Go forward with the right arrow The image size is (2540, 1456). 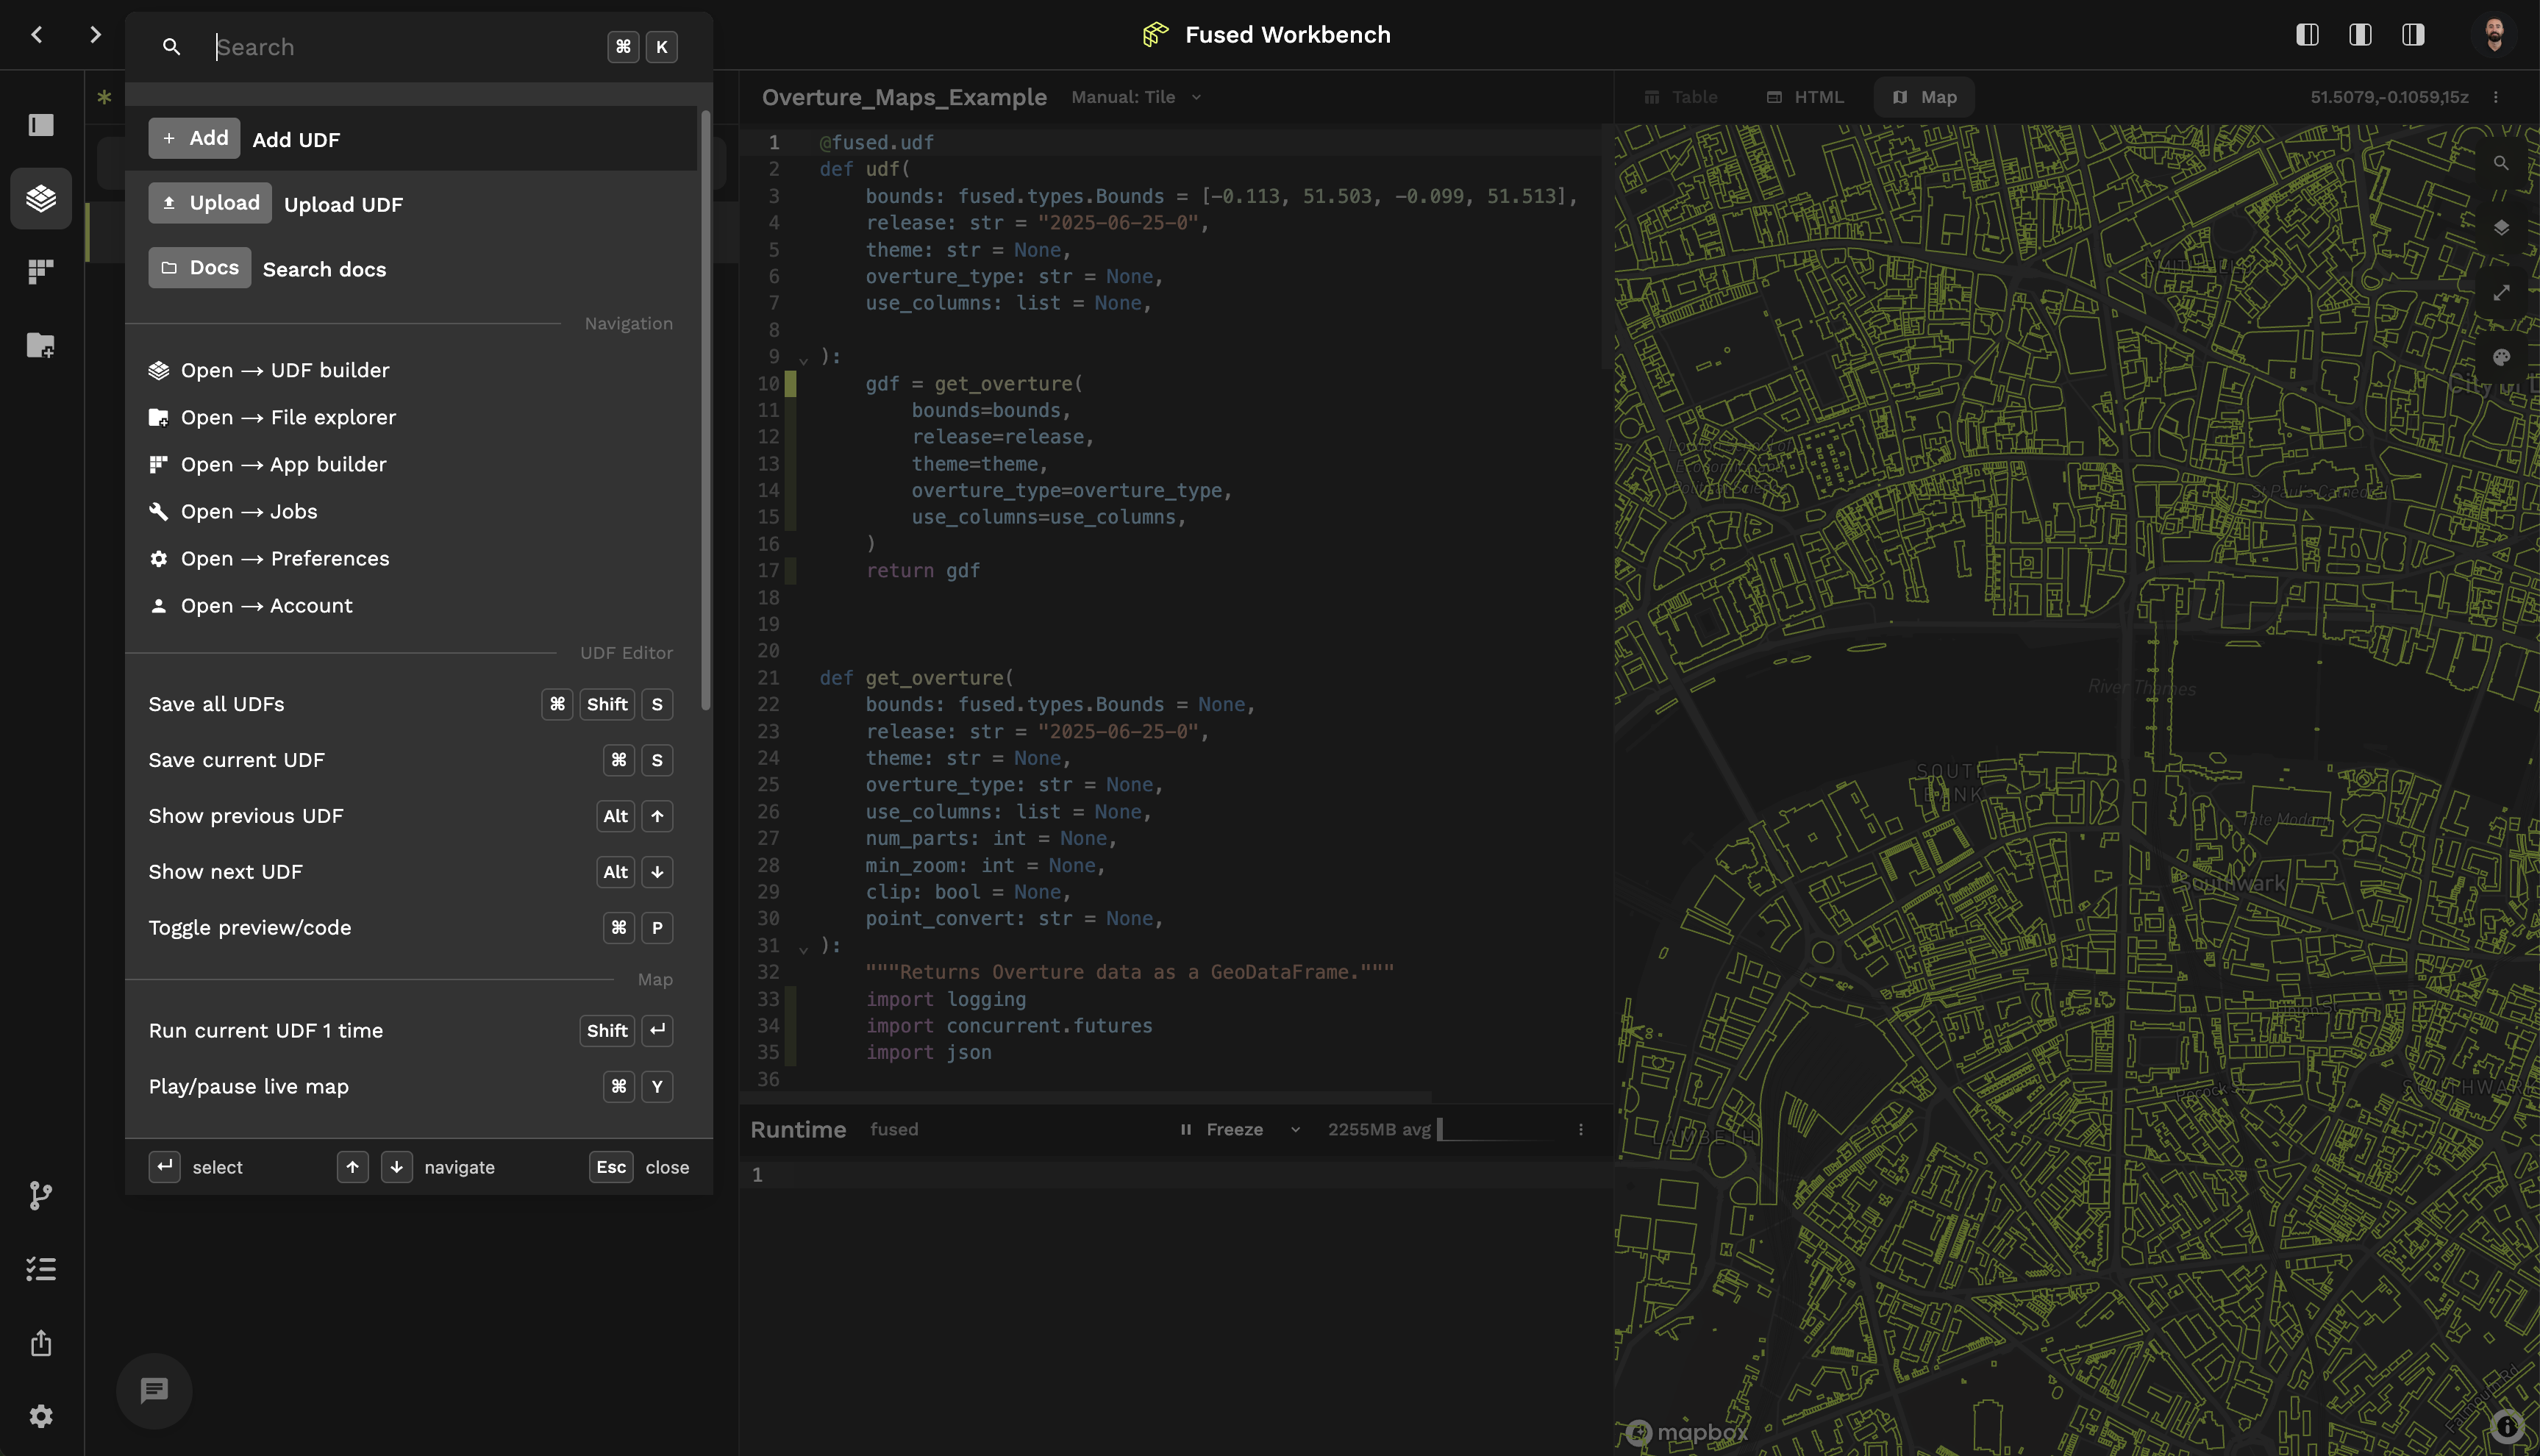point(95,34)
